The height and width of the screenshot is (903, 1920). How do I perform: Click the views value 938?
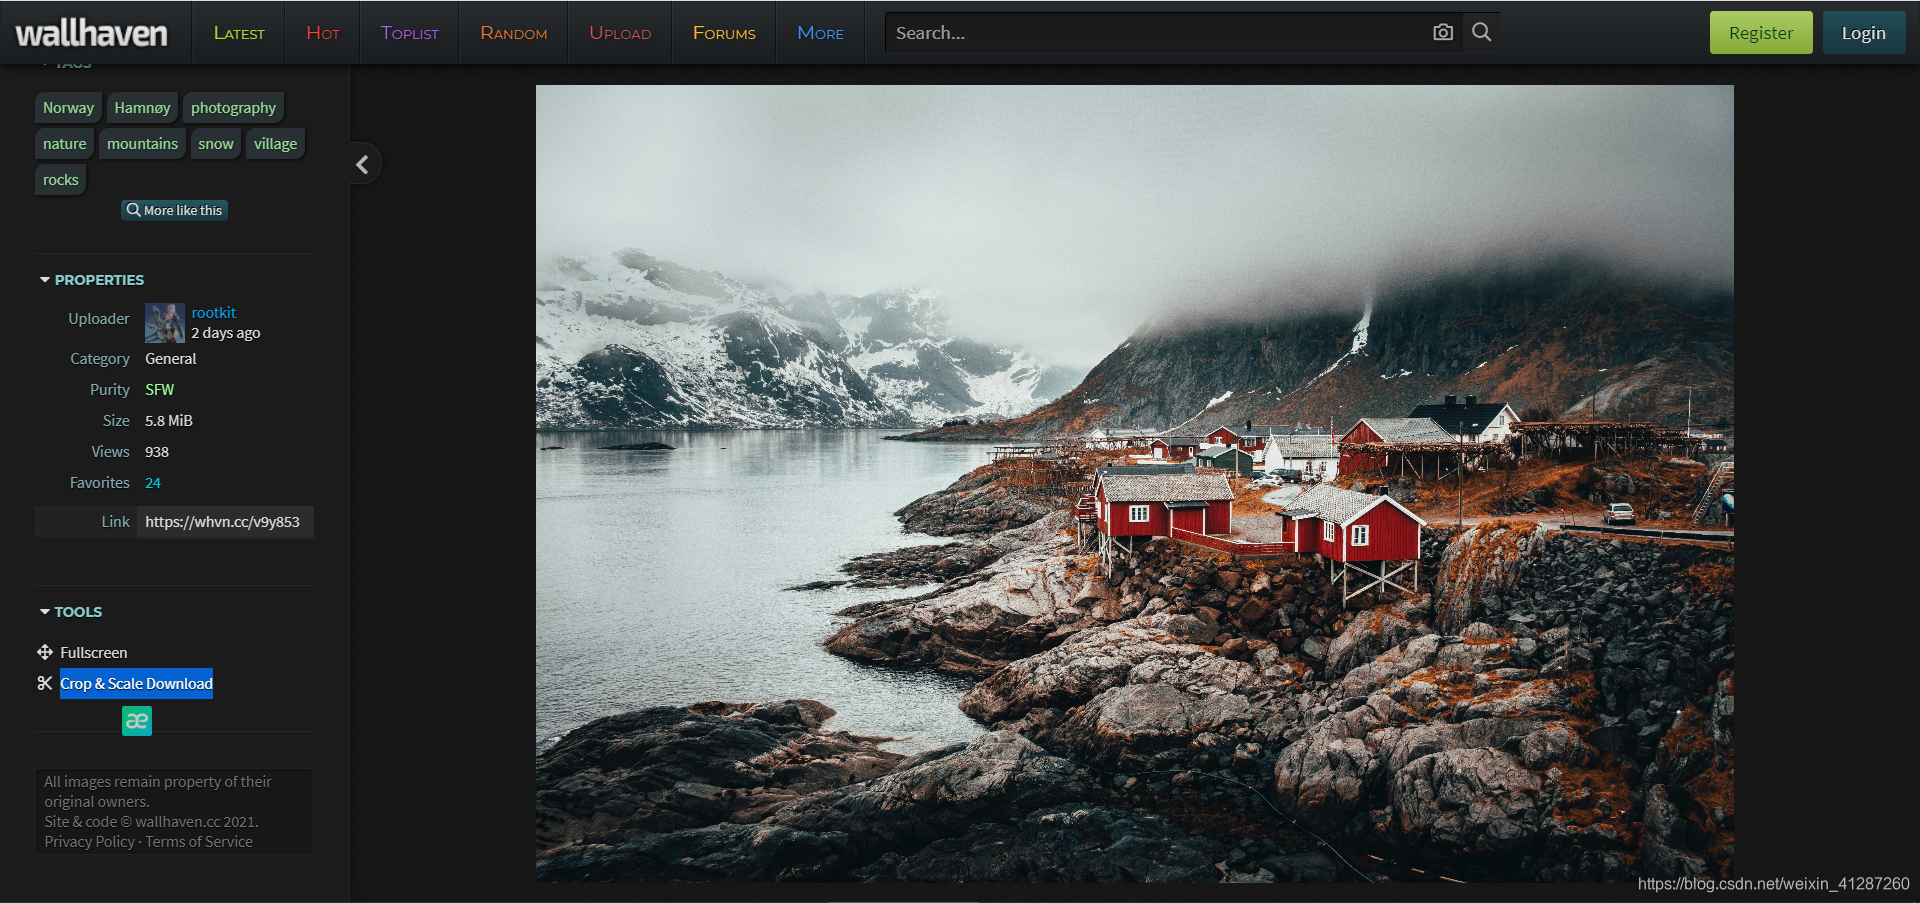coord(157,451)
